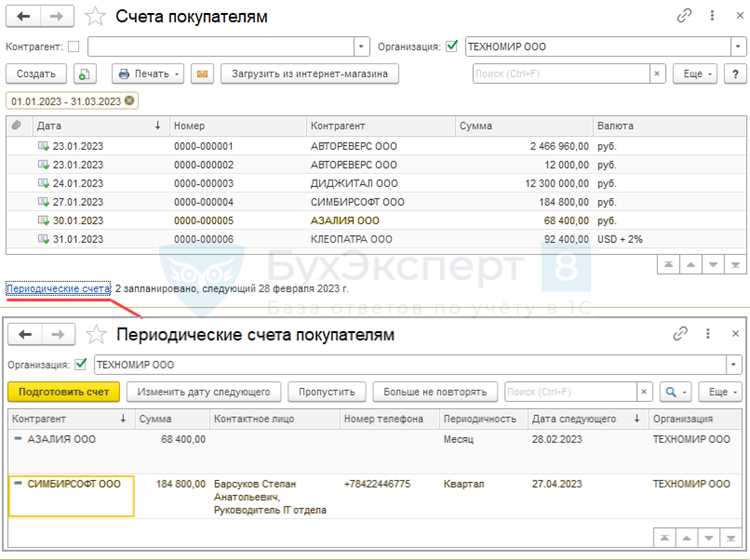750x560 pixels.
Task: Open help with the question mark button
Action: (735, 74)
